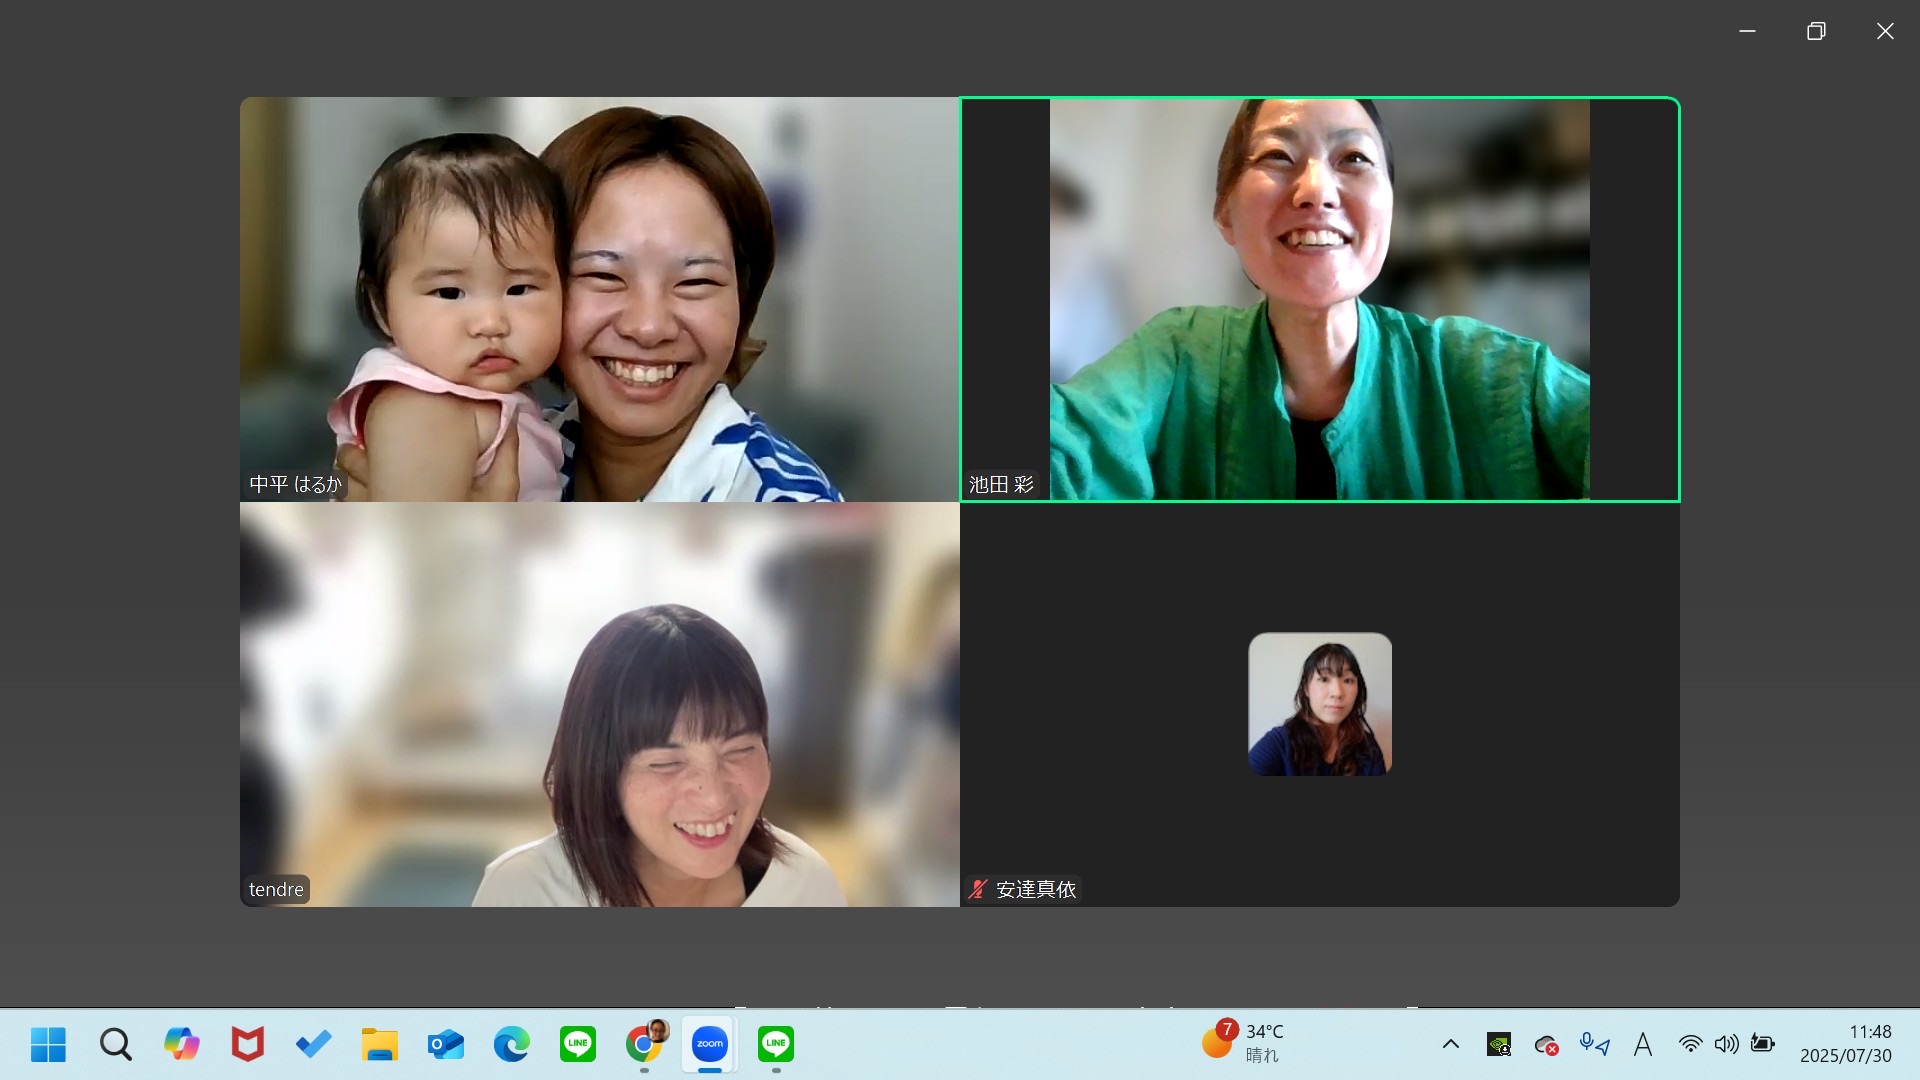
Task: Open NVIDIA tray icon
Action: point(1498,1044)
